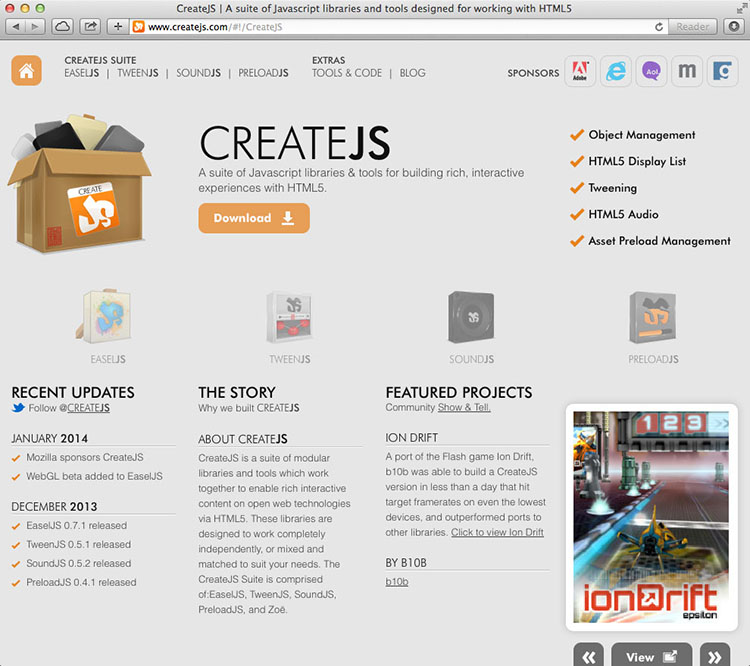750x666 pixels.
Task: Click the 'JANUARY 2014' heading
Action: (50, 438)
